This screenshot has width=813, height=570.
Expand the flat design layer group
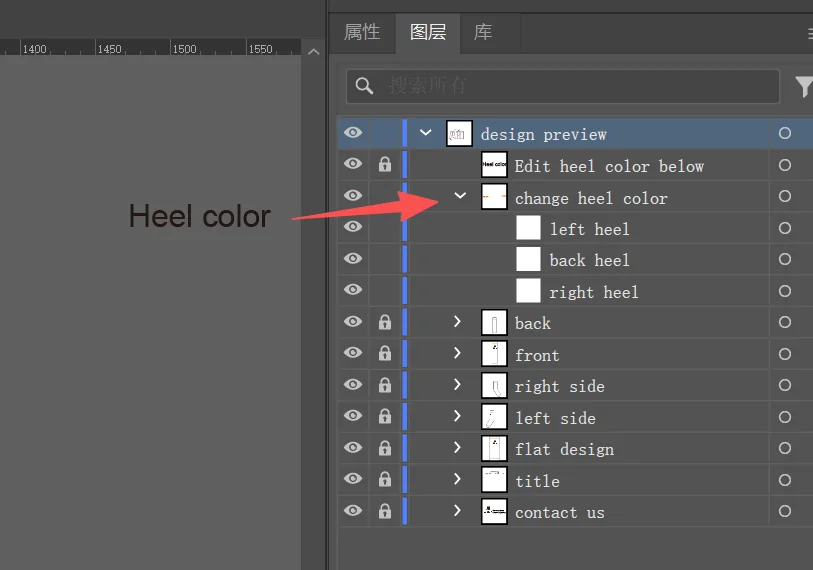457,447
